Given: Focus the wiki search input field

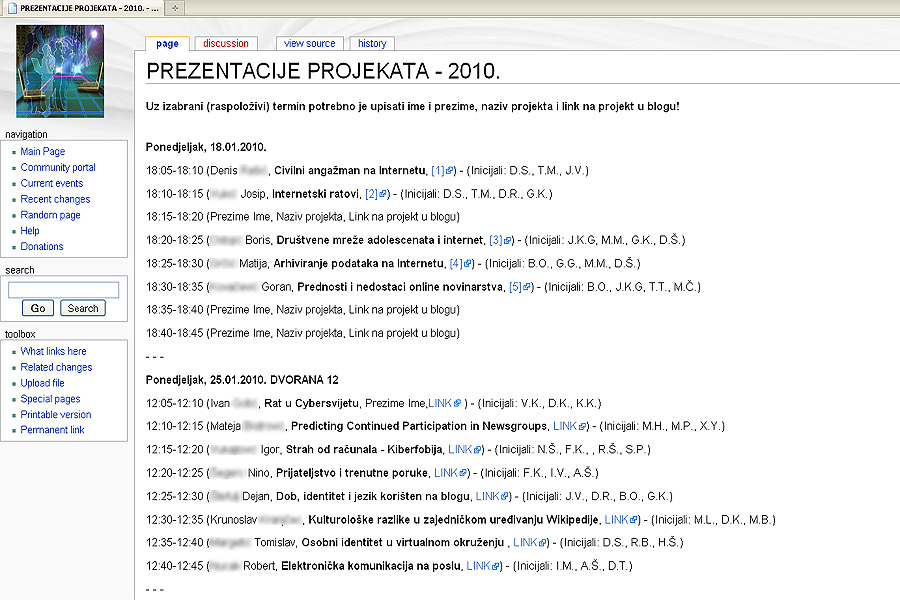Looking at the screenshot, I should [63, 290].
